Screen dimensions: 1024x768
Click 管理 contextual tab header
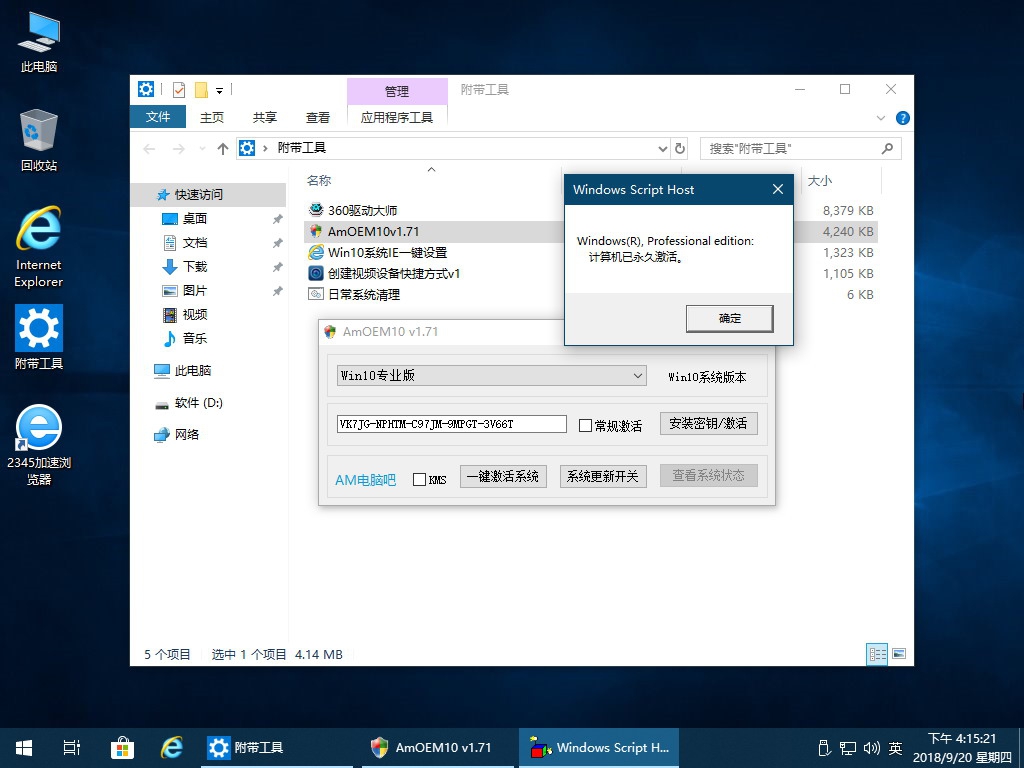click(397, 91)
